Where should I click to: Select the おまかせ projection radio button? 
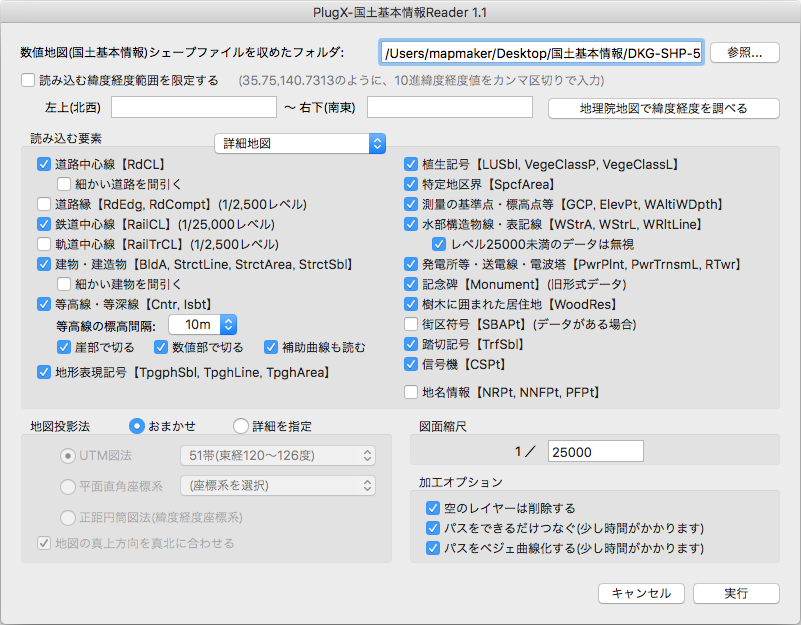pos(136,426)
